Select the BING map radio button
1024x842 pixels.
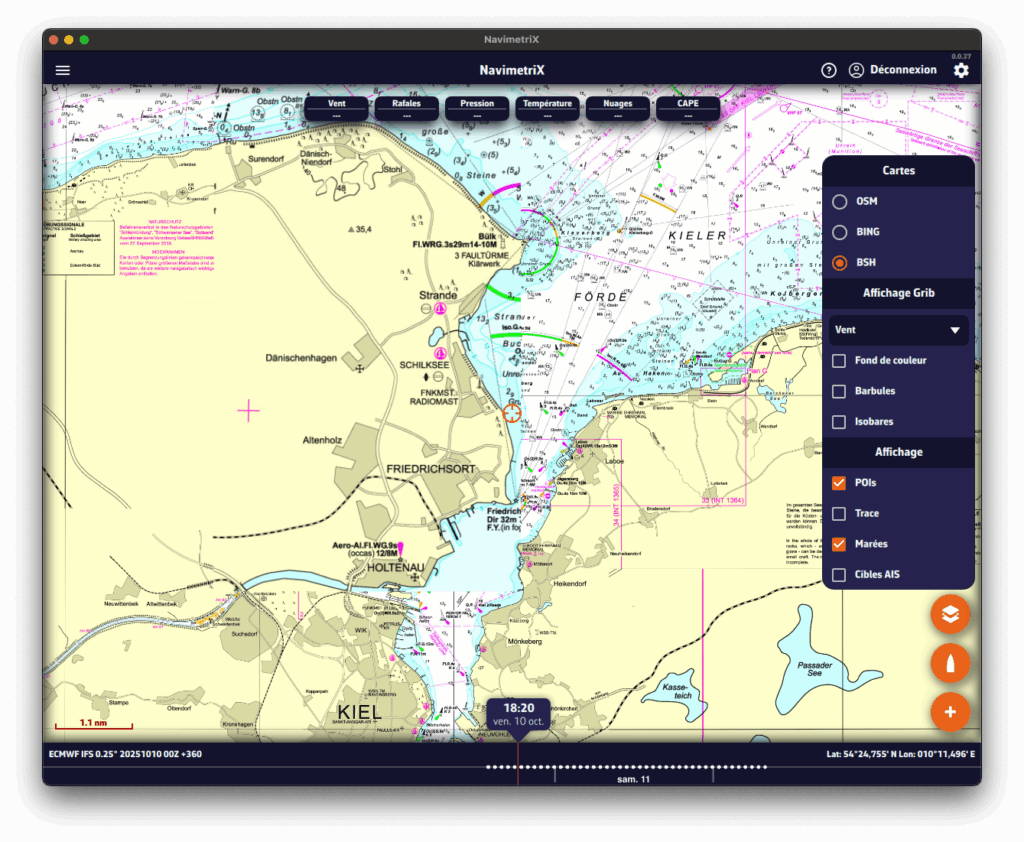pyautogui.click(x=840, y=232)
